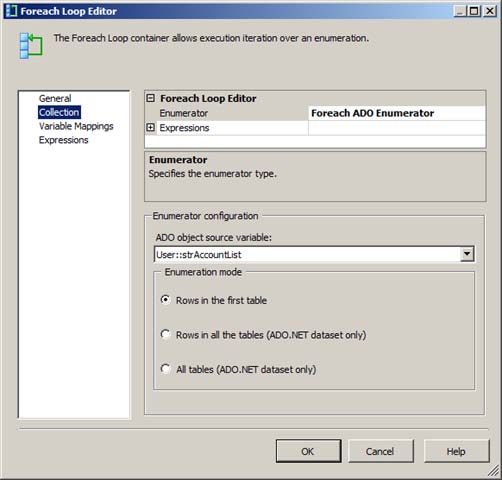Minimize the Foreach Loop Editor window

pyautogui.click(x=460, y=11)
